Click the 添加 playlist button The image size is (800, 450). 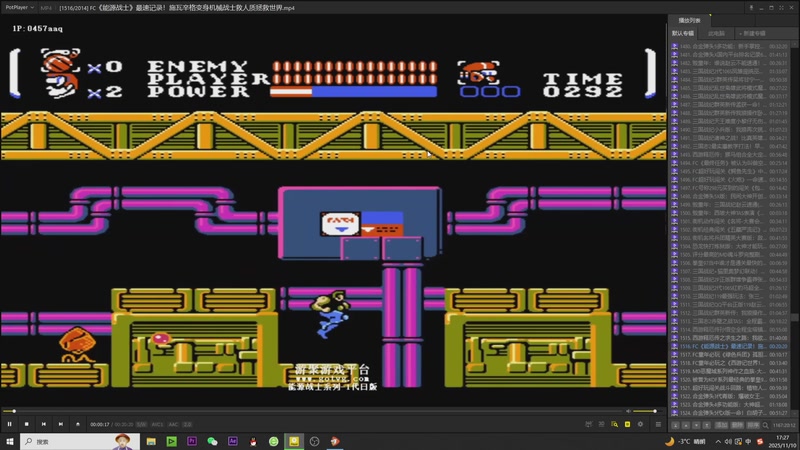point(721,425)
